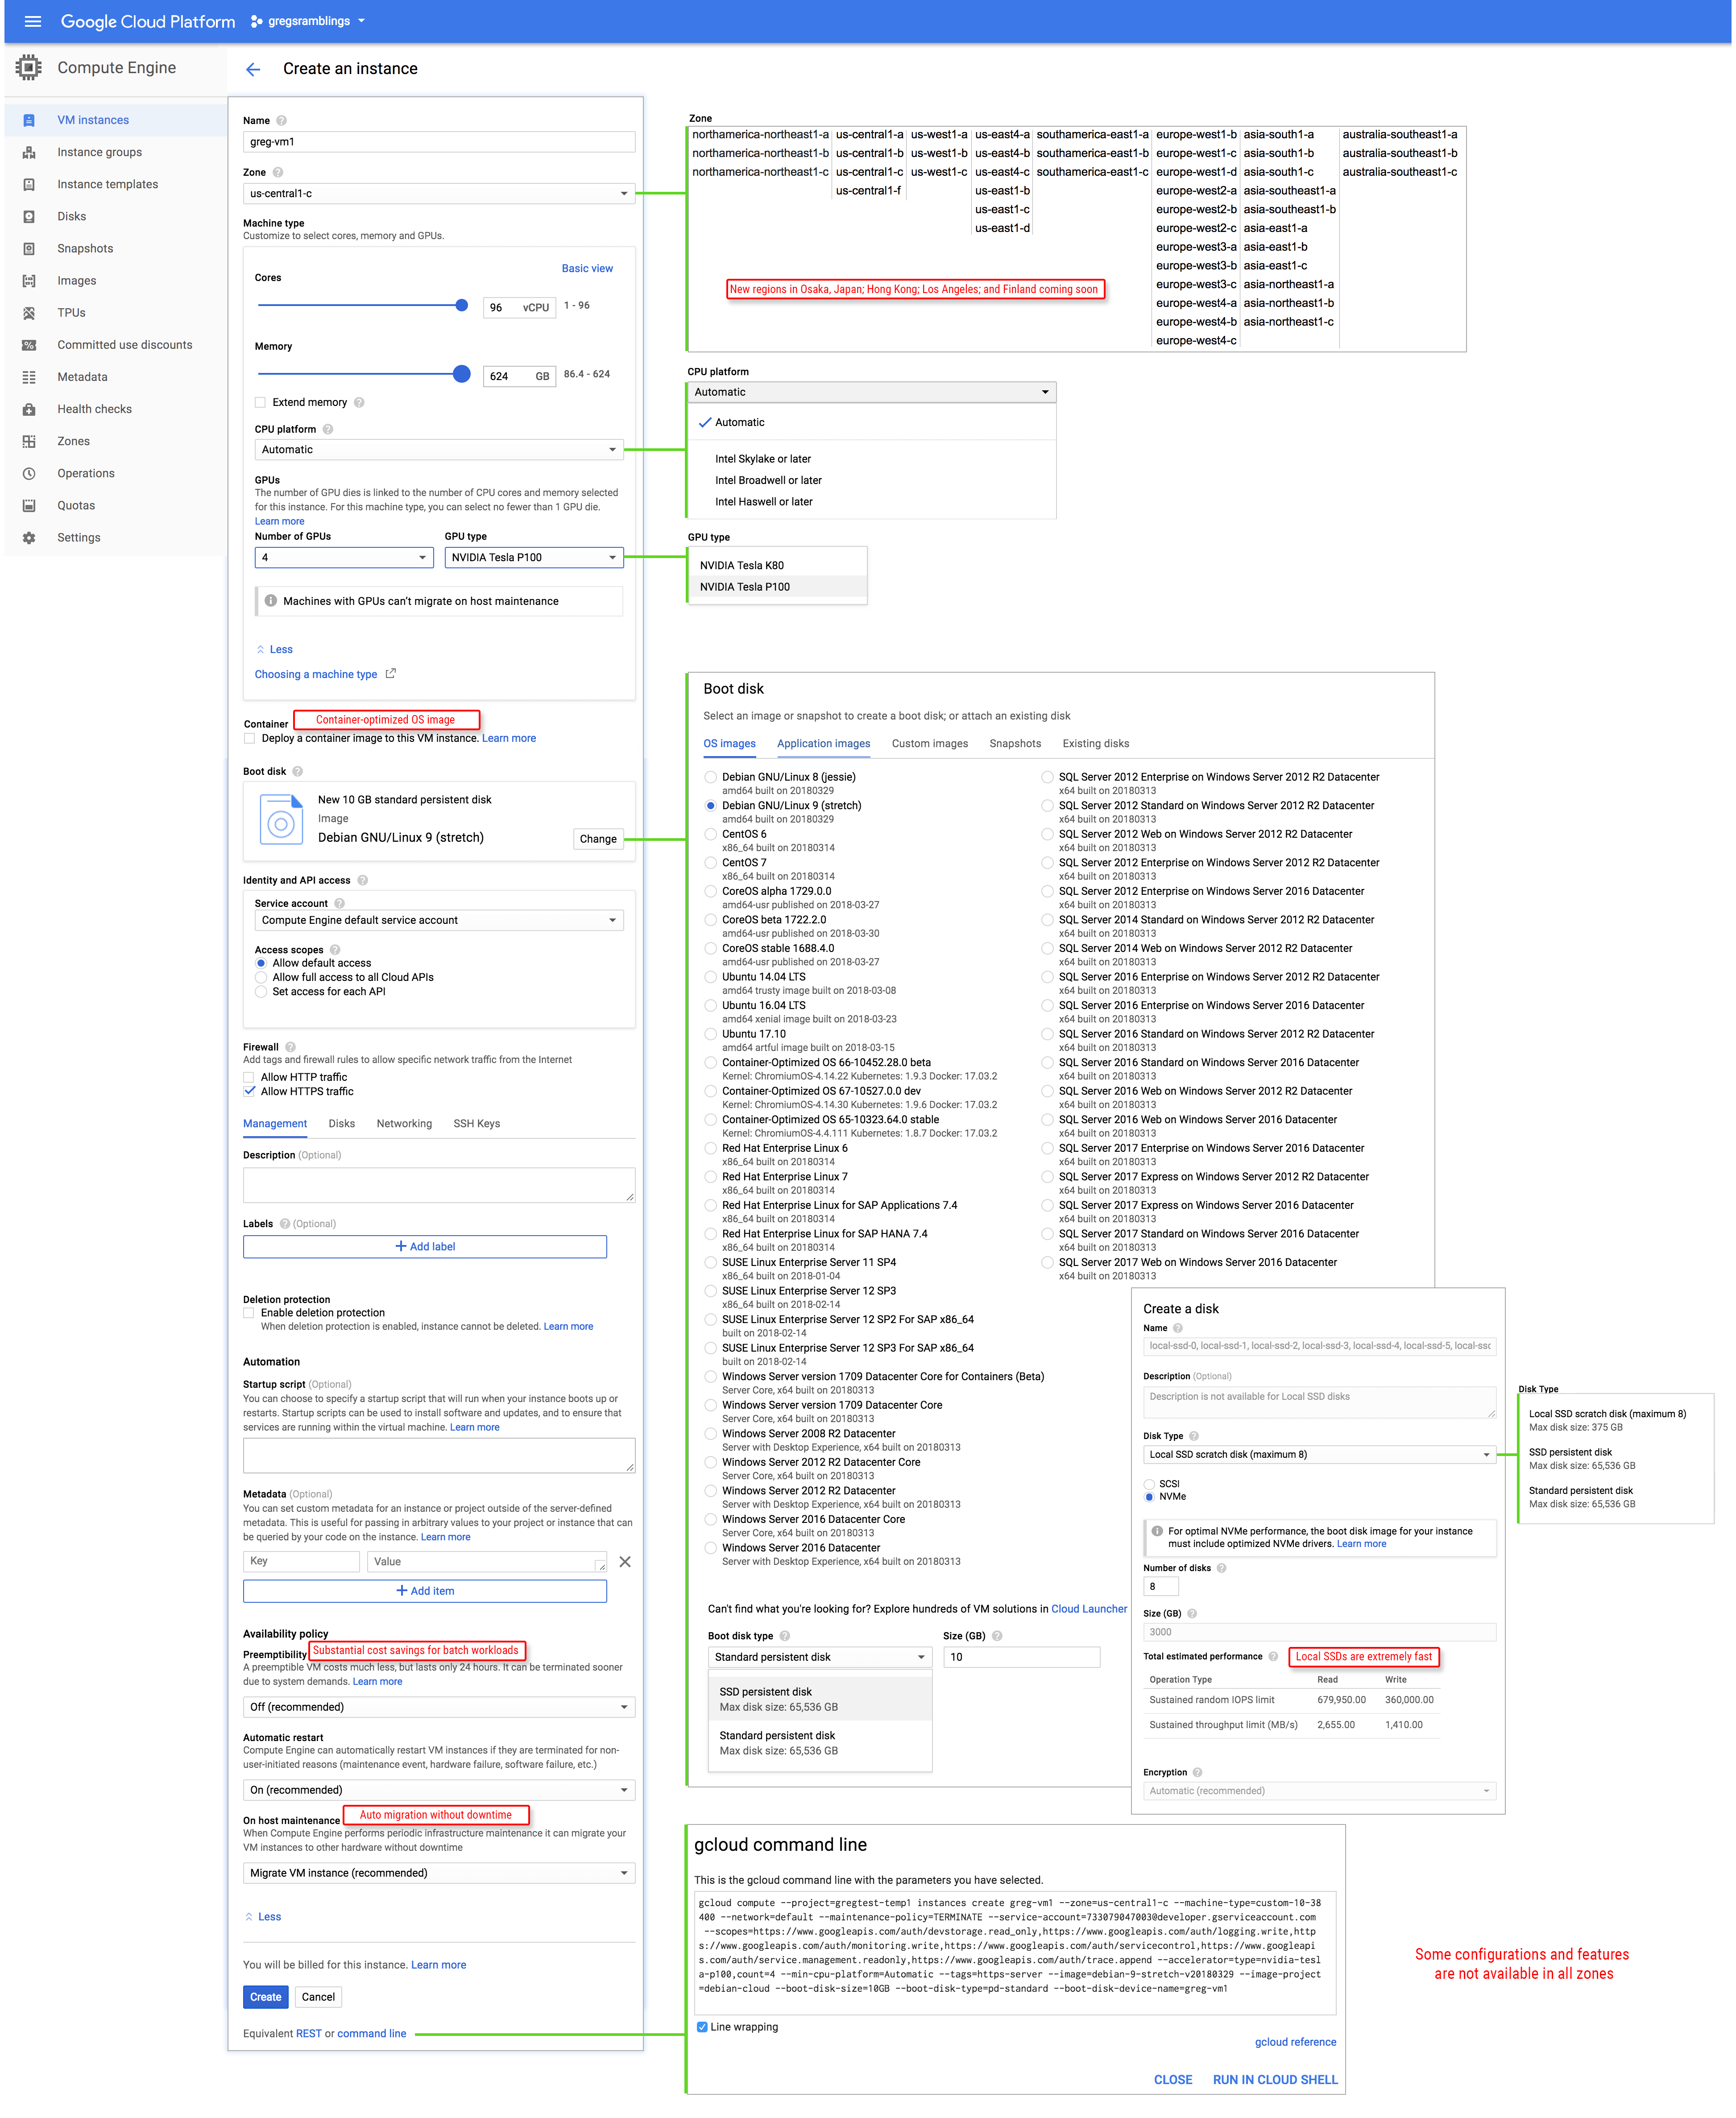Uncheck Allow HTTPS traffic
The image size is (1736, 2118).
(x=249, y=1091)
